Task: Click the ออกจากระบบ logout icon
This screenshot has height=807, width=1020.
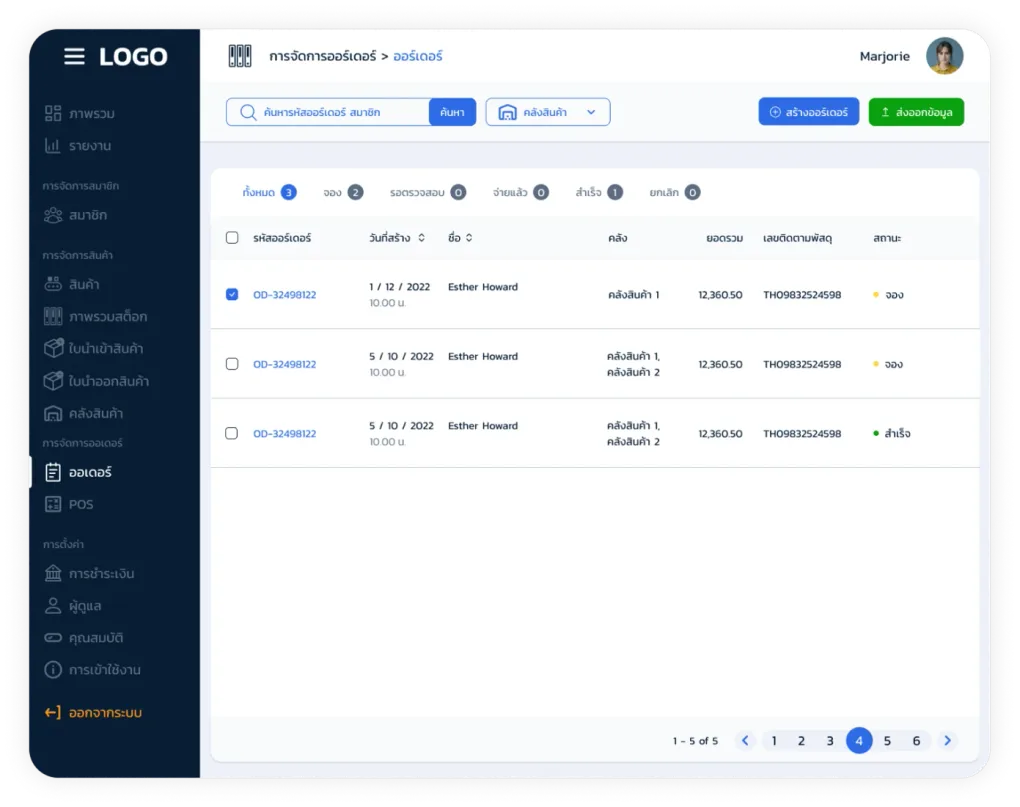Action: coord(53,713)
